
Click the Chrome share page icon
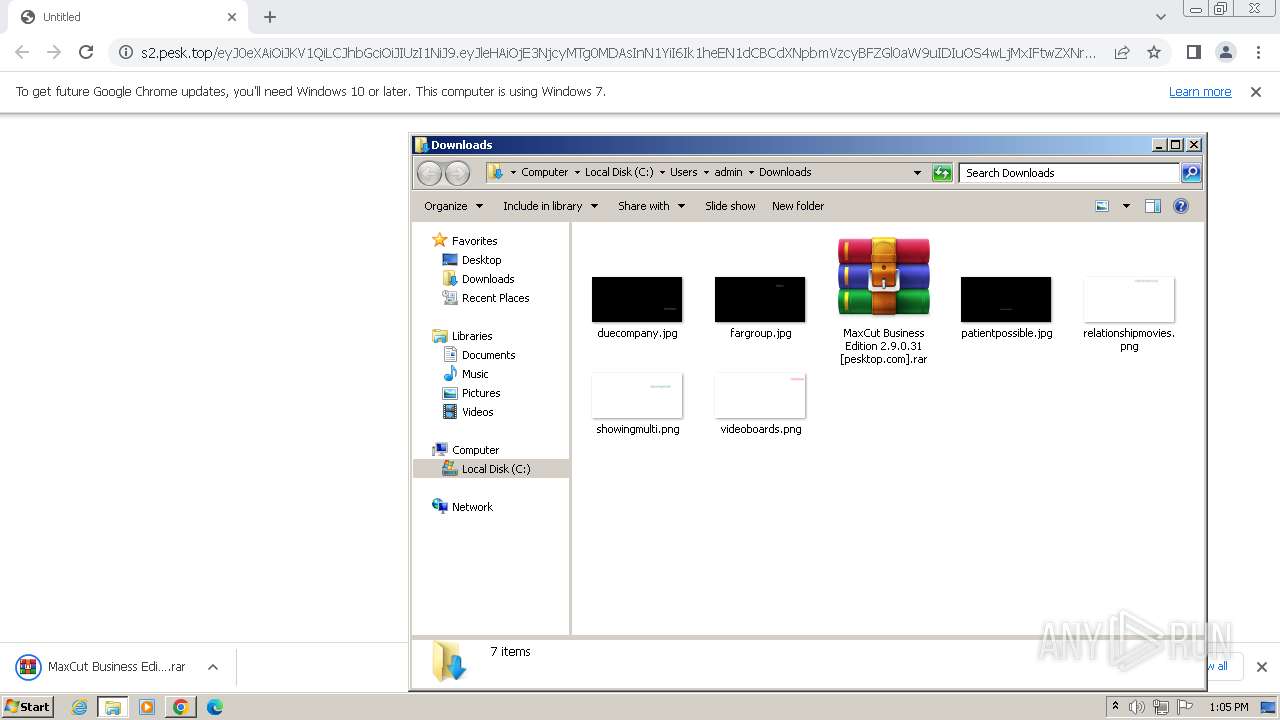pos(1122,52)
